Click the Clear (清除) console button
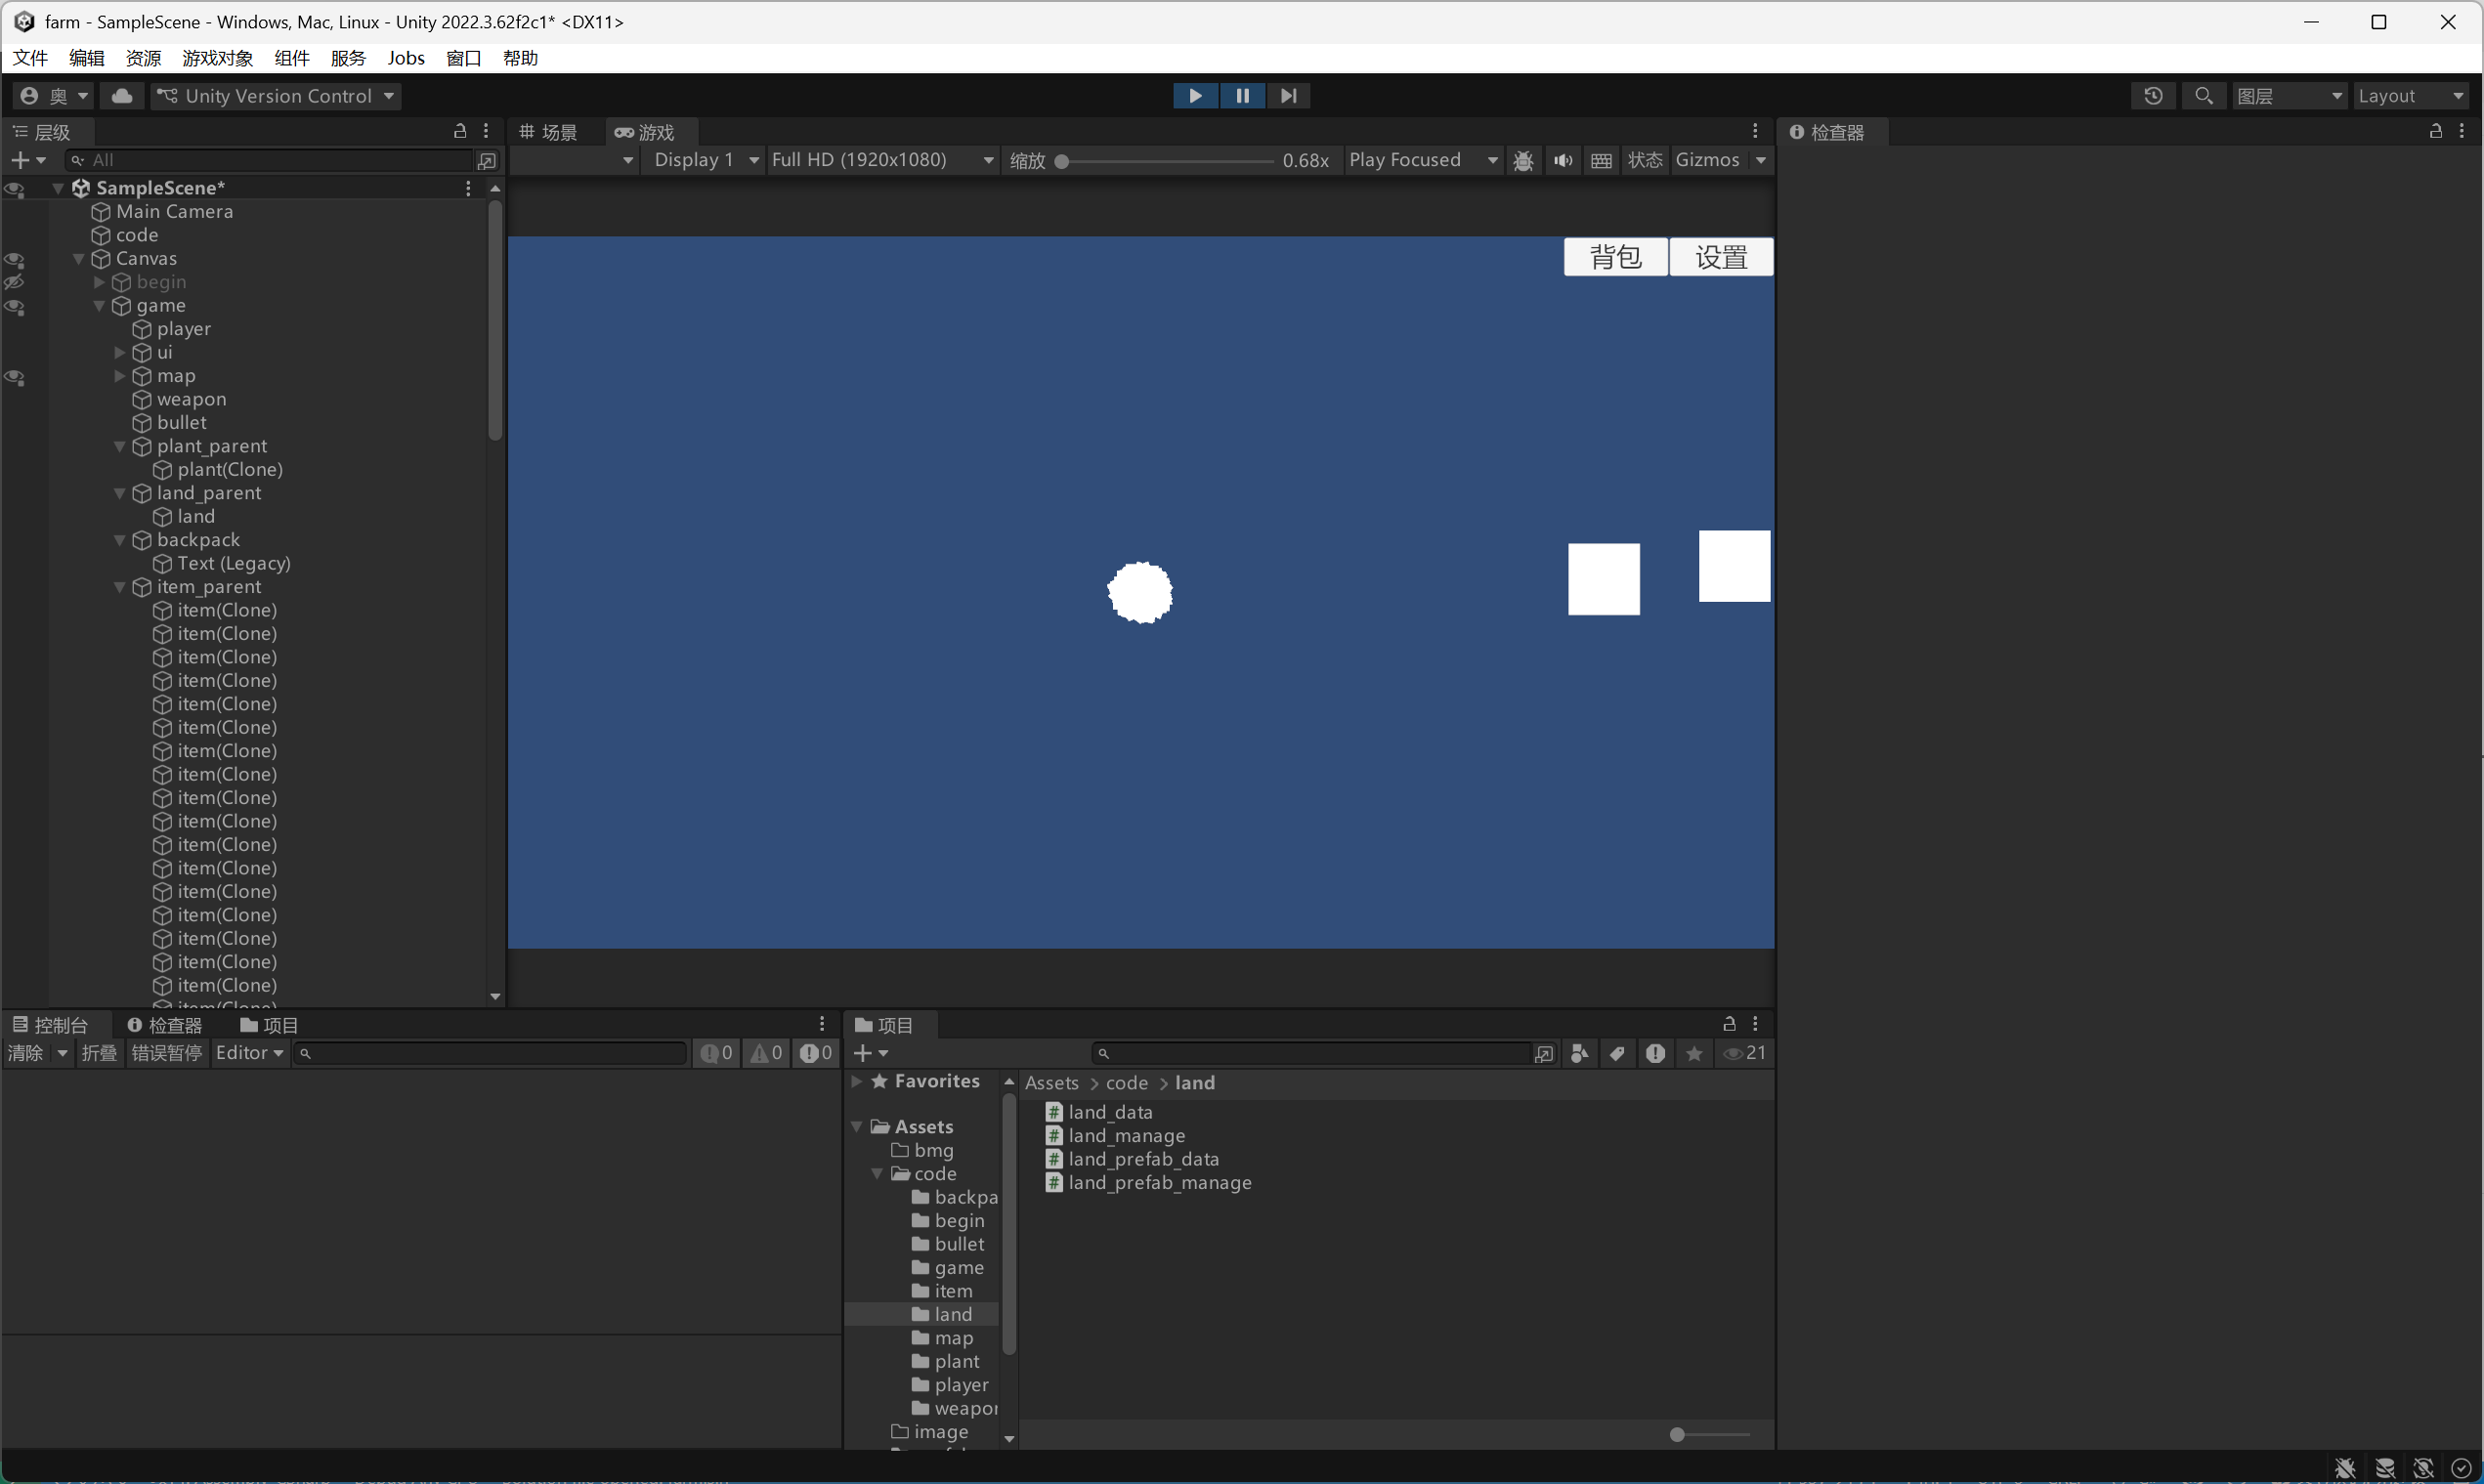Screen dimensions: 2484x1484 (25, 1053)
